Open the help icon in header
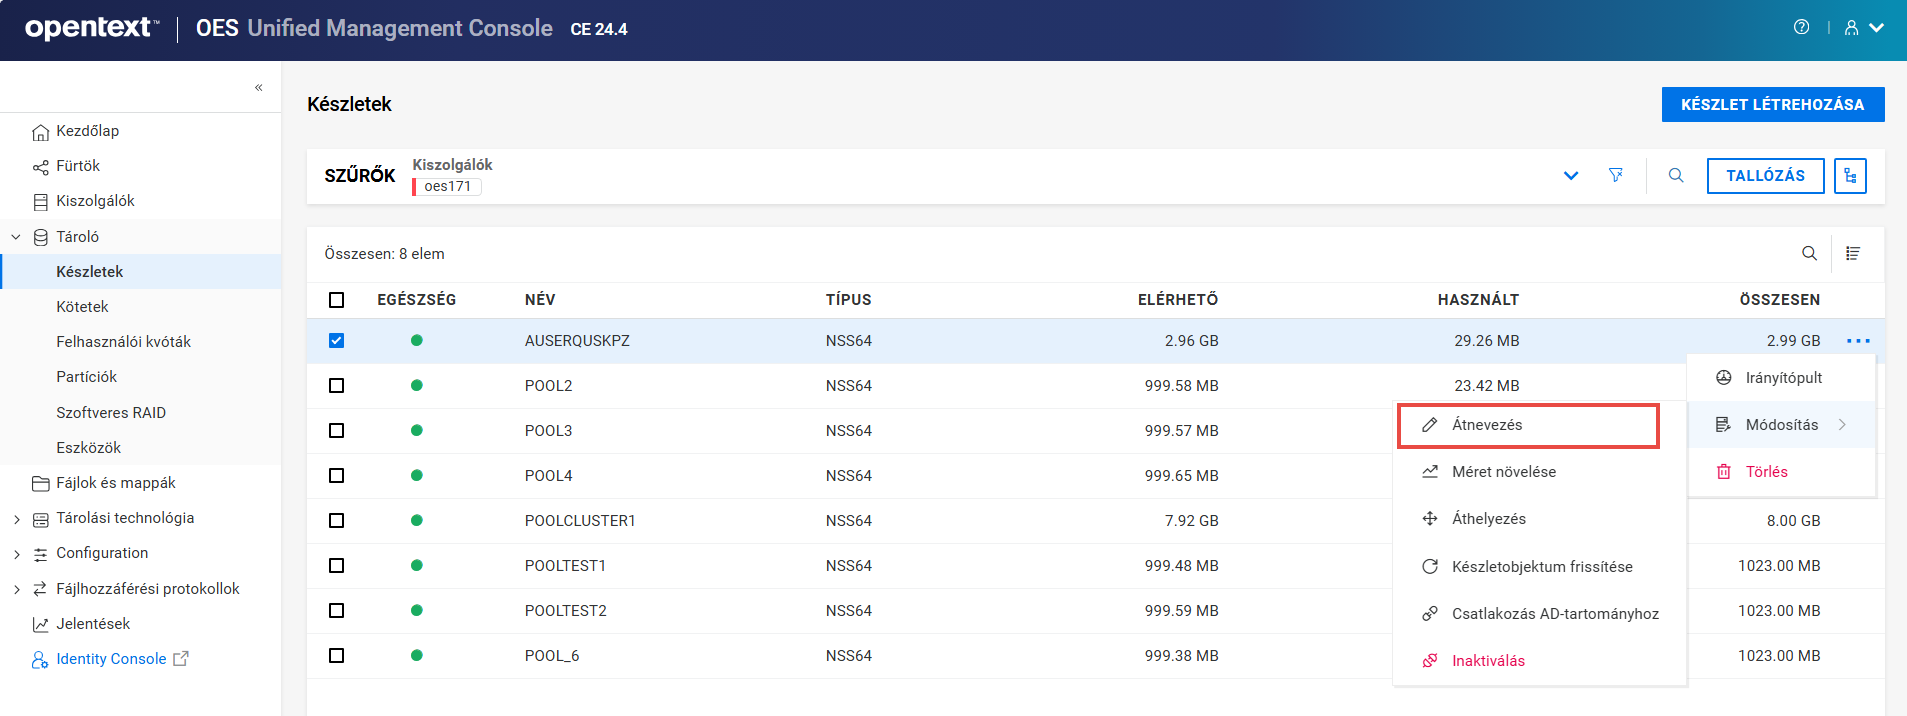The height and width of the screenshot is (716, 1907). pyautogui.click(x=1801, y=28)
